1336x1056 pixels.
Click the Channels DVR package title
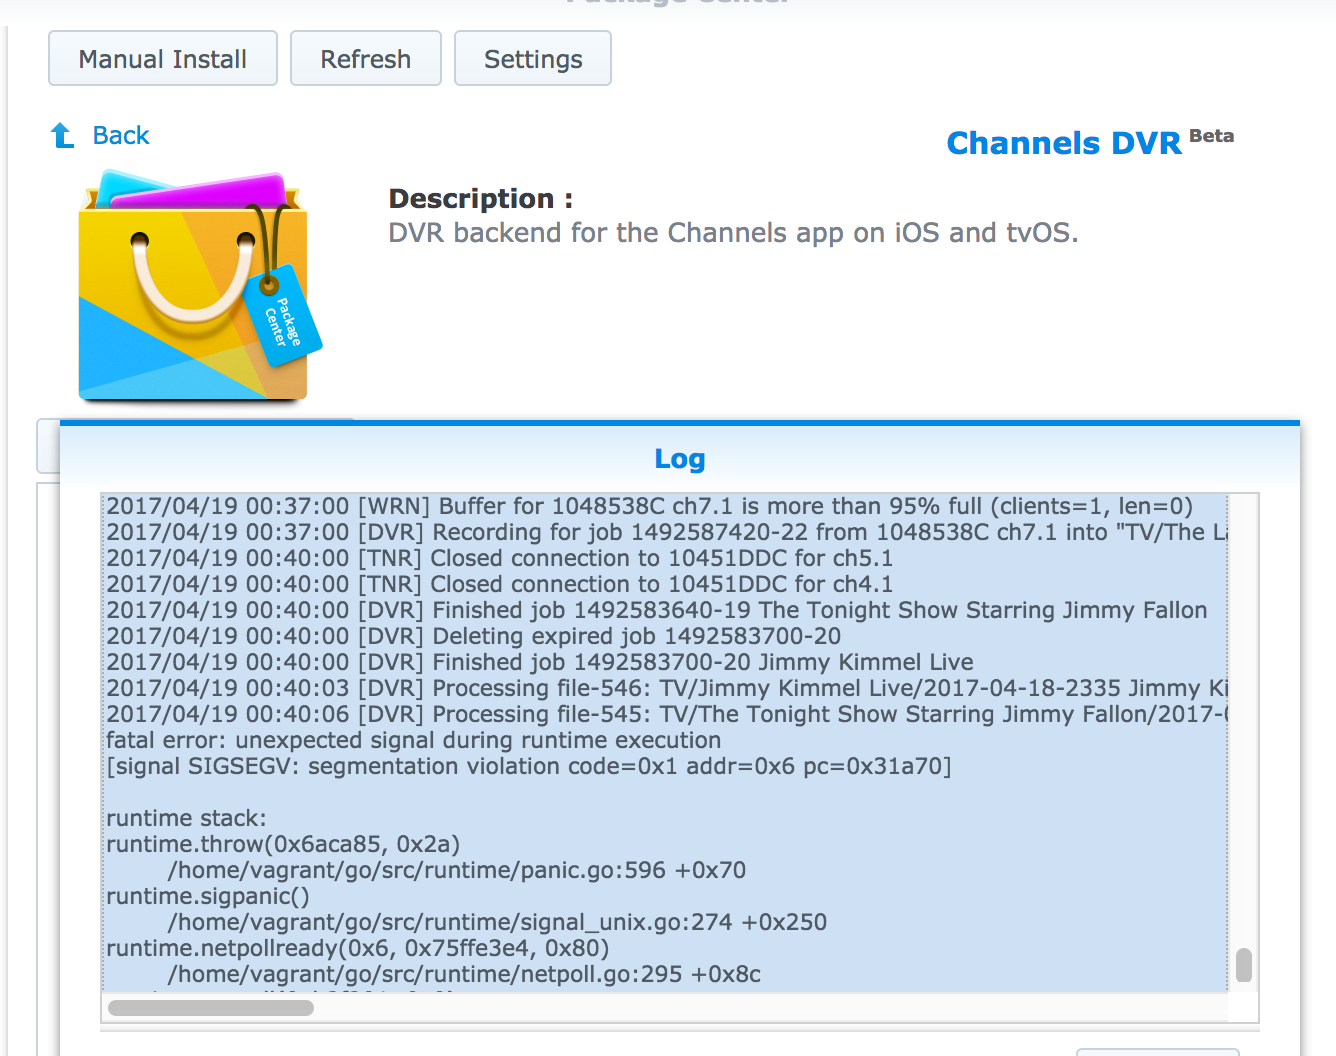1064,143
